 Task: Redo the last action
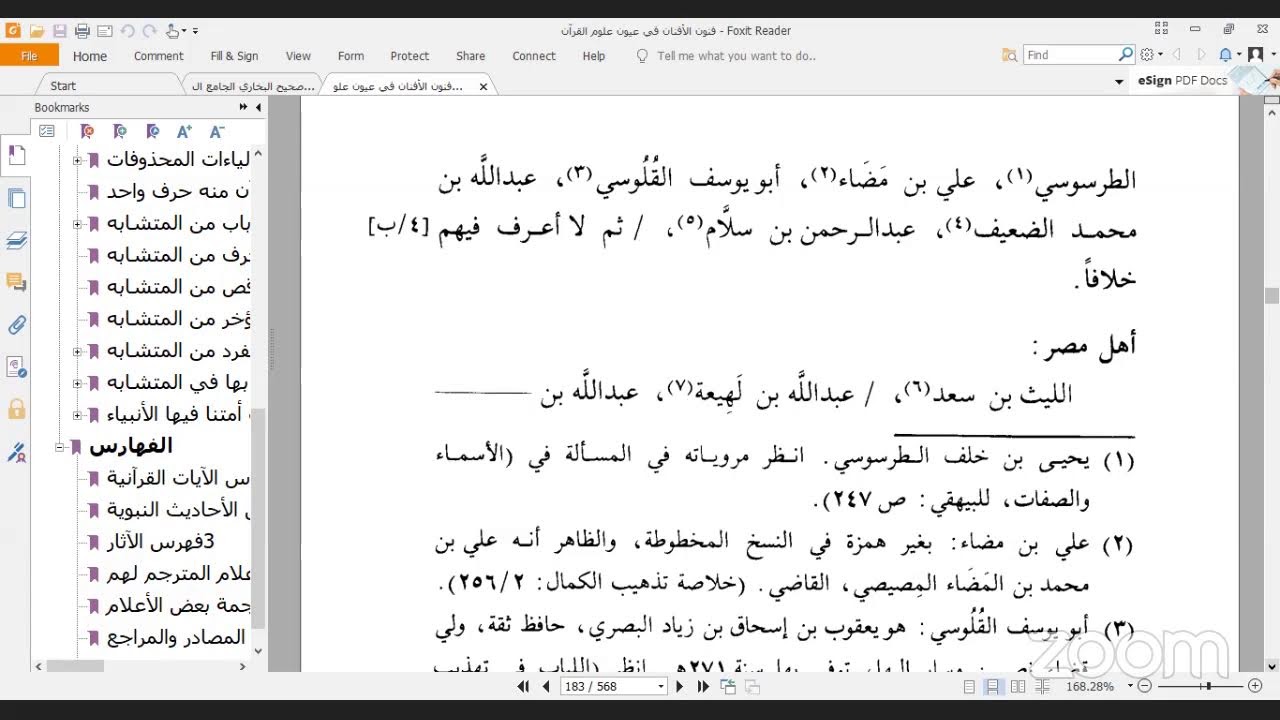point(150,31)
